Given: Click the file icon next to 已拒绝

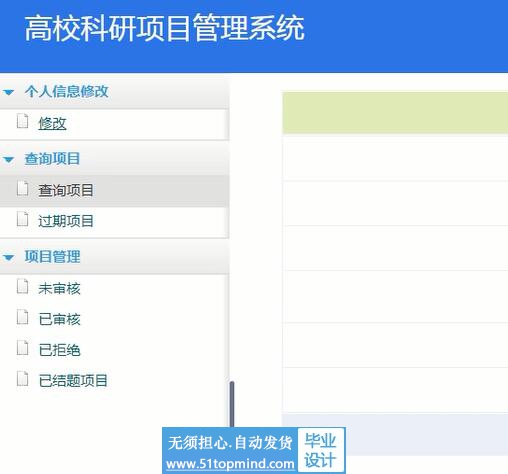Looking at the screenshot, I should click(22, 348).
